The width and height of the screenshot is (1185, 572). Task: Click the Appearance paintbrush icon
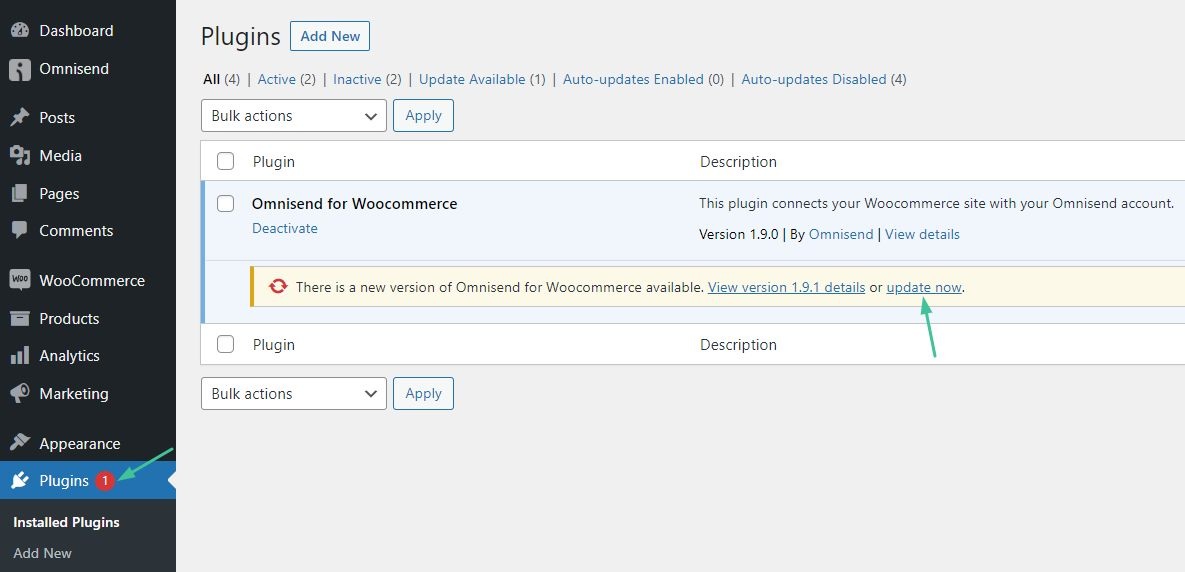click(x=20, y=444)
